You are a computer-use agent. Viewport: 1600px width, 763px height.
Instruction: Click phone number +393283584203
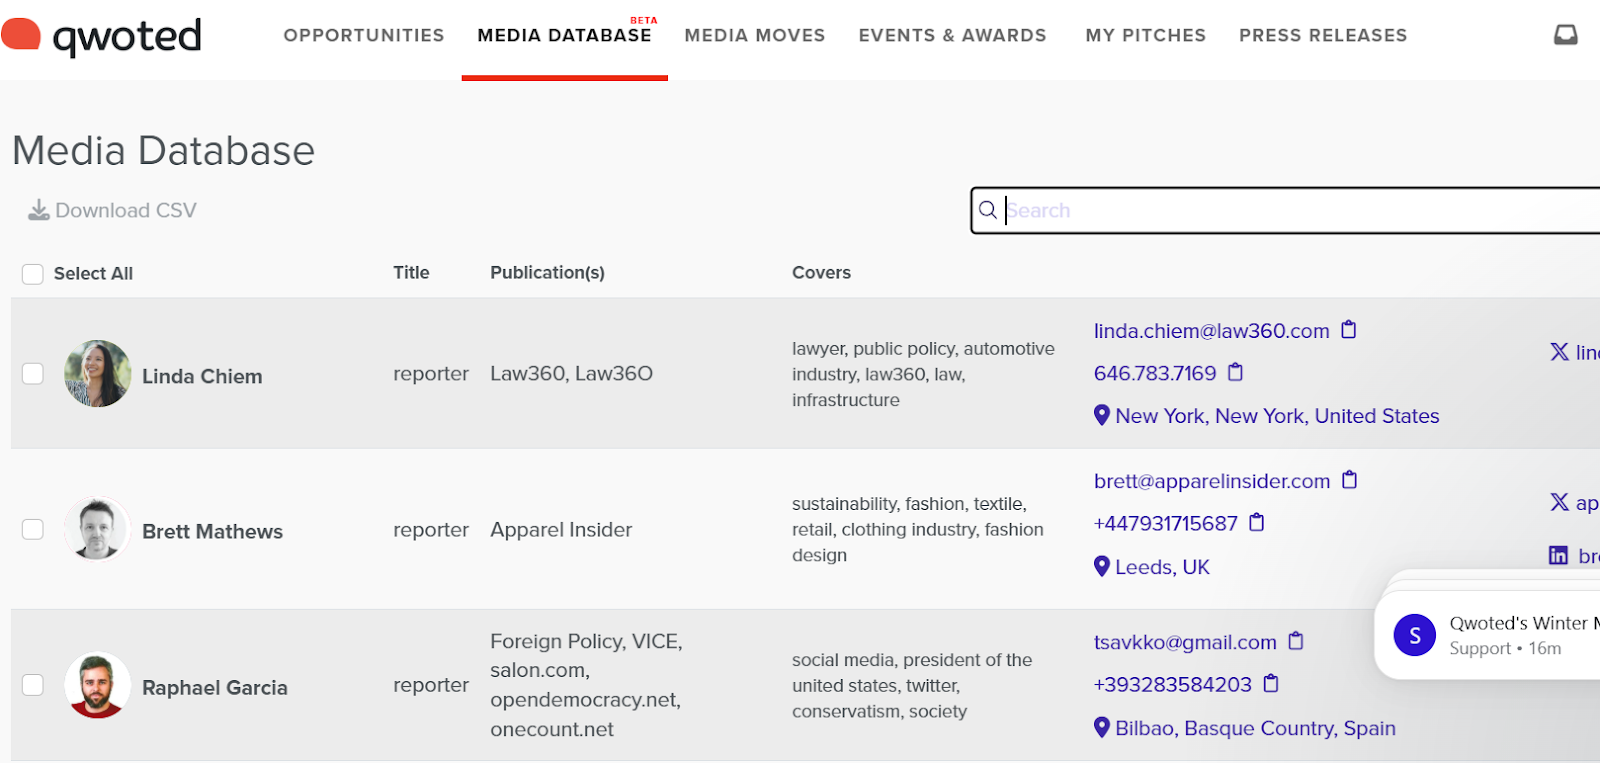coord(1173,684)
